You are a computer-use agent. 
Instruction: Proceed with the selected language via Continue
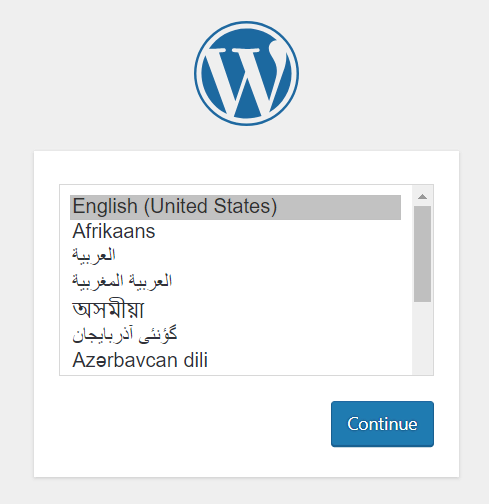[x=382, y=424]
